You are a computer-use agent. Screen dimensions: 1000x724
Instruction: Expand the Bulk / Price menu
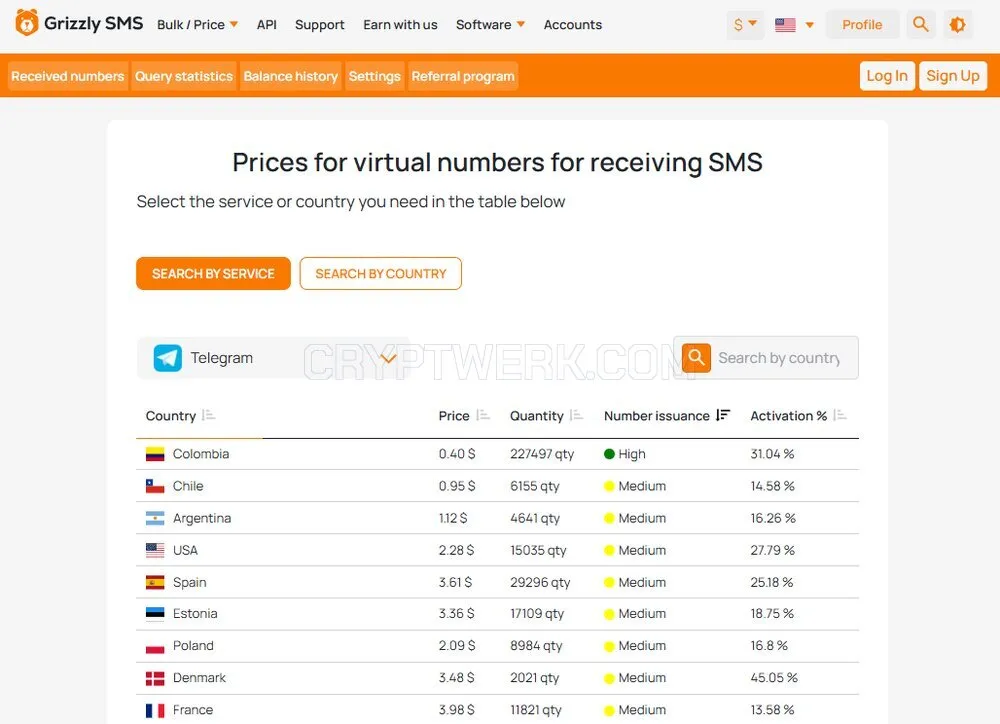197,24
